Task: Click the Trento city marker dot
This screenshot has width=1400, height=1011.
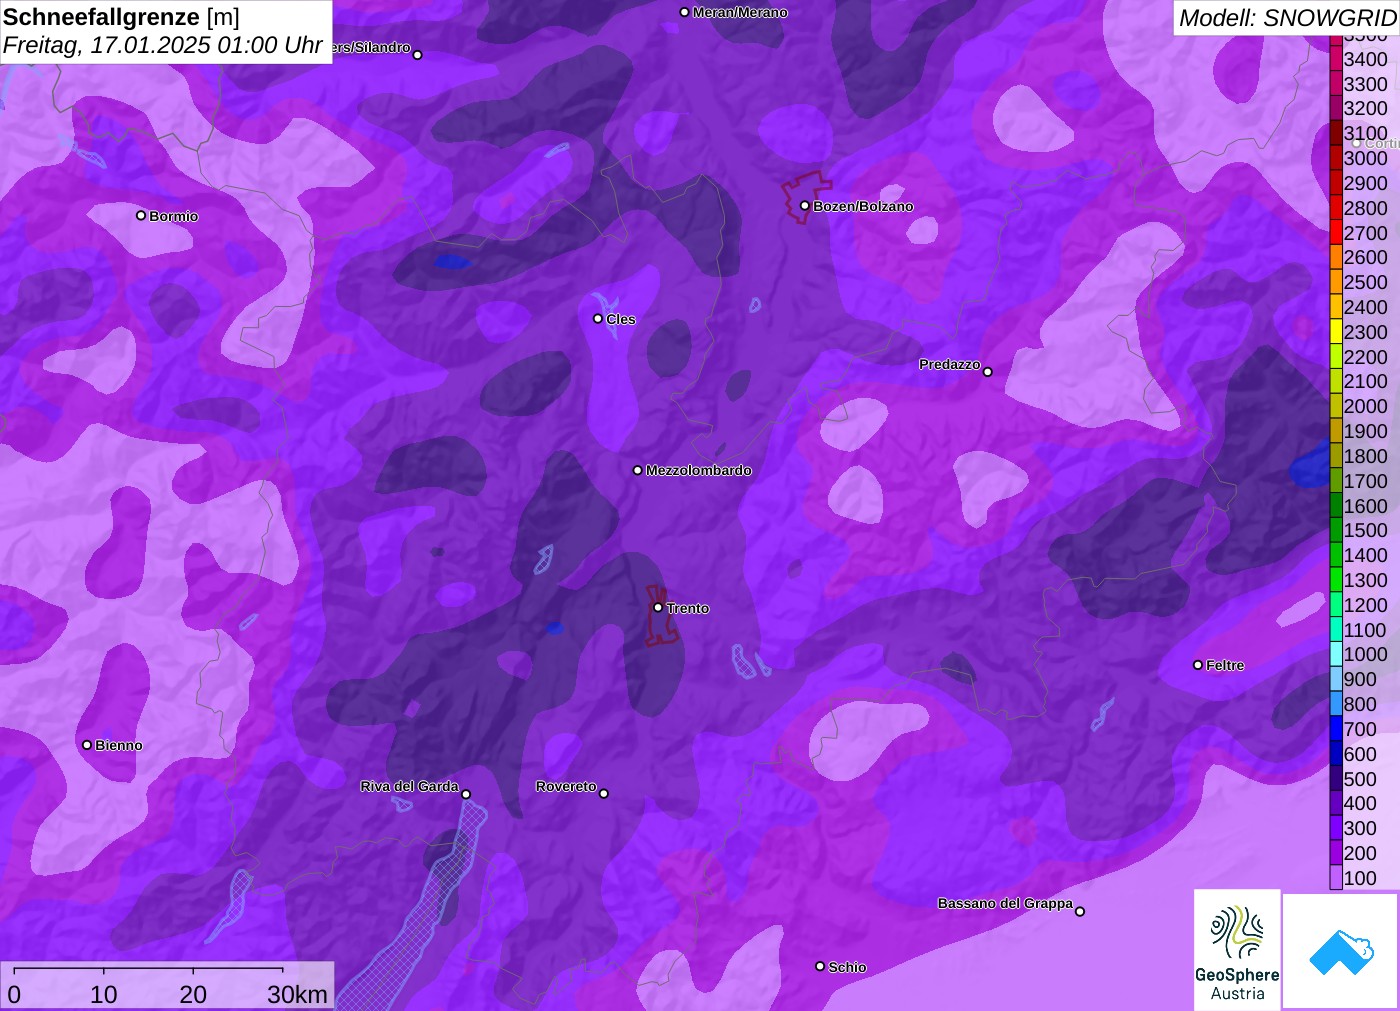Action: [658, 607]
